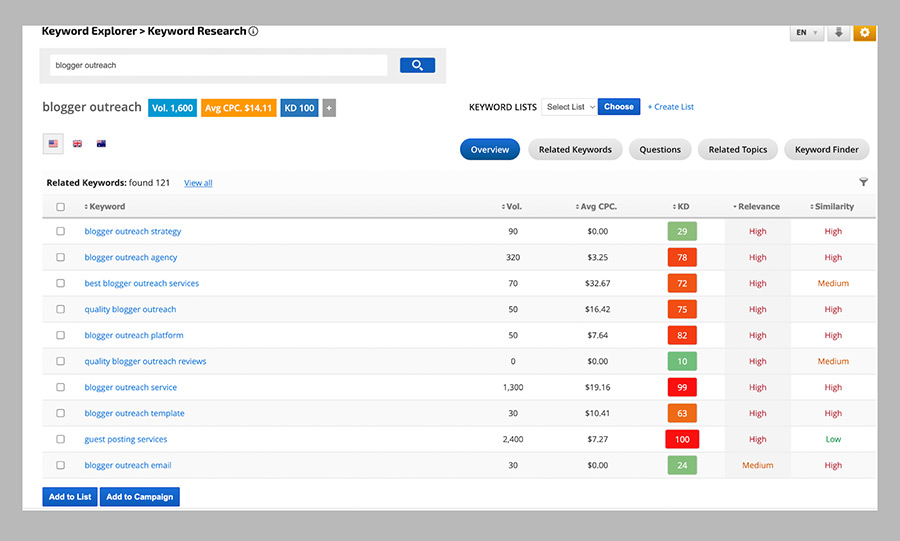Viewport: 900px width, 541px height.
Task: Open the Keyword Finder tab
Action: 826,150
